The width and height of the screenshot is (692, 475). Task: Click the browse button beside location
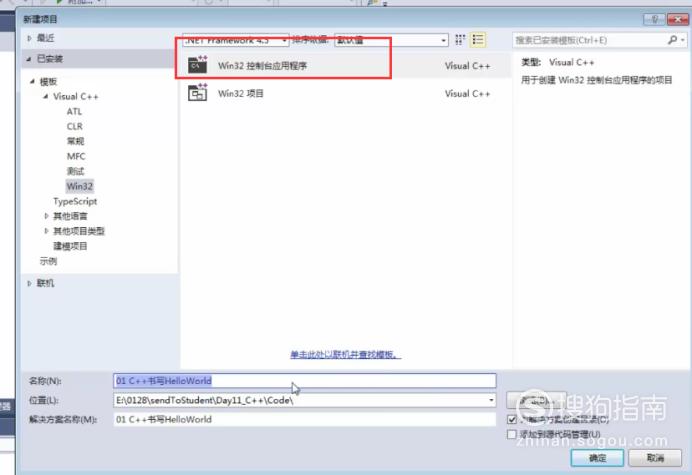coord(536,400)
